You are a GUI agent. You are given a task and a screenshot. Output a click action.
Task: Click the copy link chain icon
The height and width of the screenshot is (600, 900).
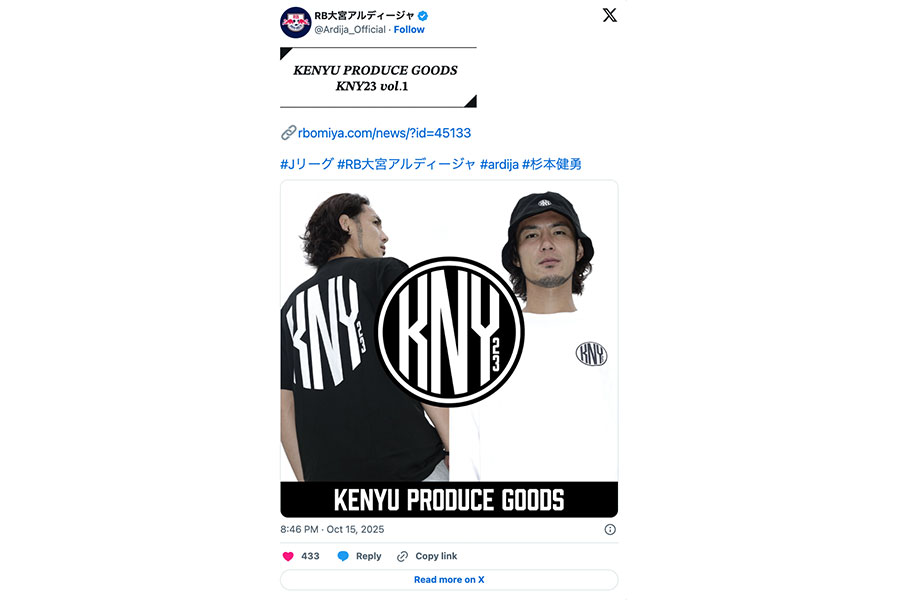coord(402,556)
